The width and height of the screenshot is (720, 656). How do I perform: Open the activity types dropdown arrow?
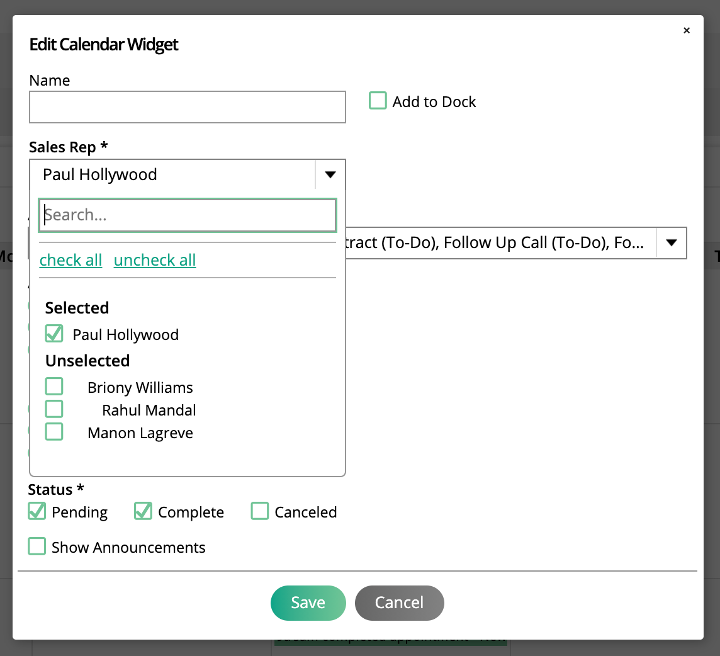click(671, 242)
